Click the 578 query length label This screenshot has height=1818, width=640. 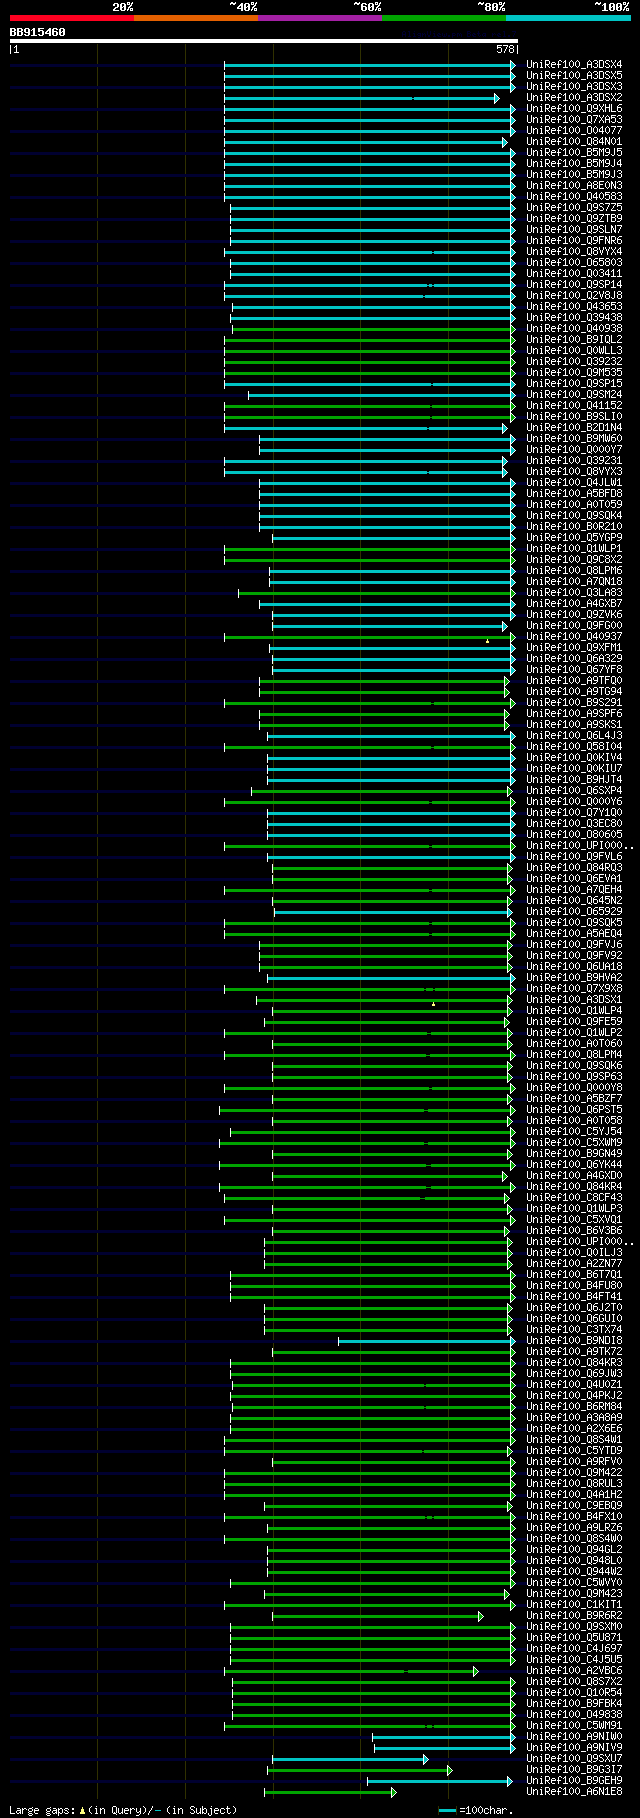point(505,49)
